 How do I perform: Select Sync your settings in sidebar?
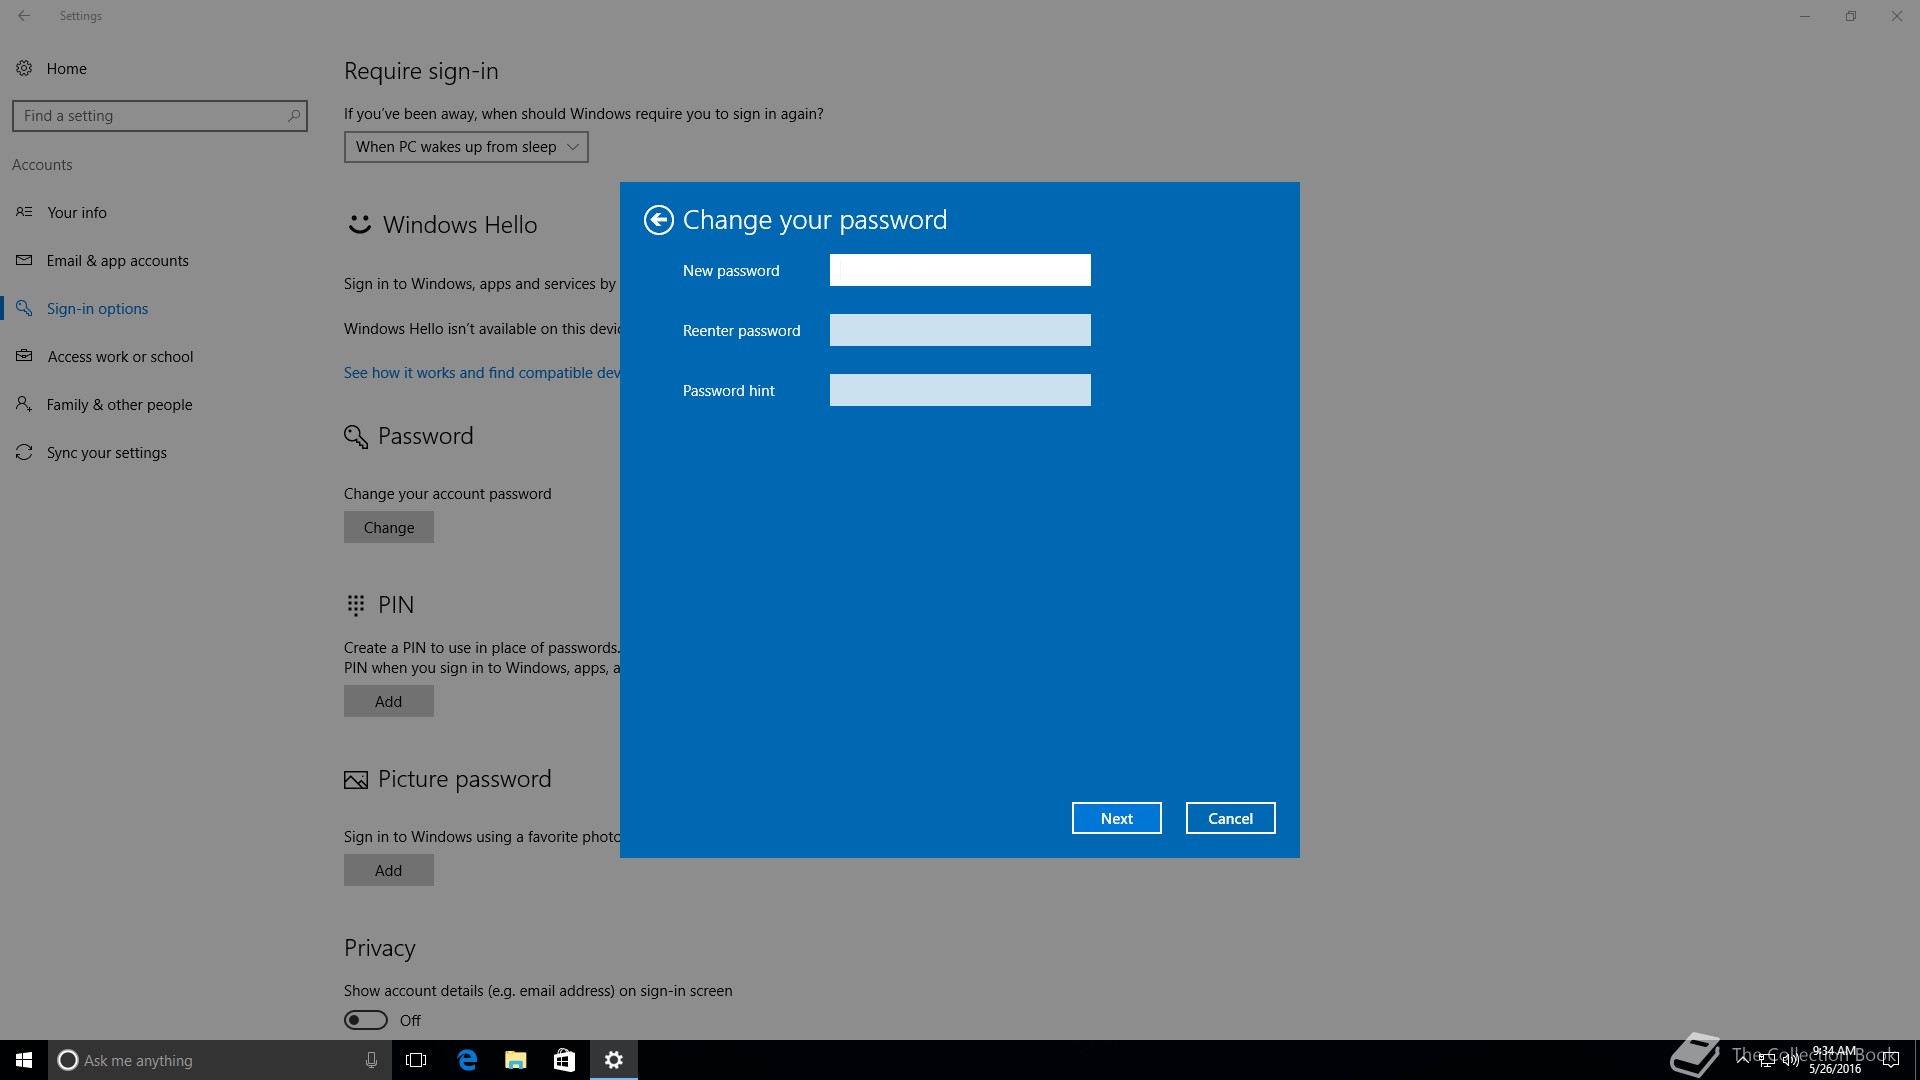coord(106,452)
